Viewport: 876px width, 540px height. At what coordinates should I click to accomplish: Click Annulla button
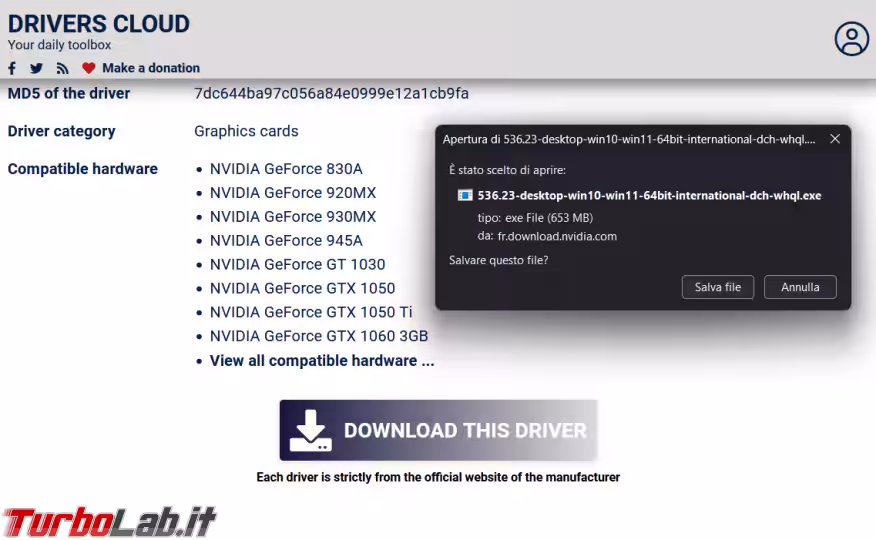point(800,287)
